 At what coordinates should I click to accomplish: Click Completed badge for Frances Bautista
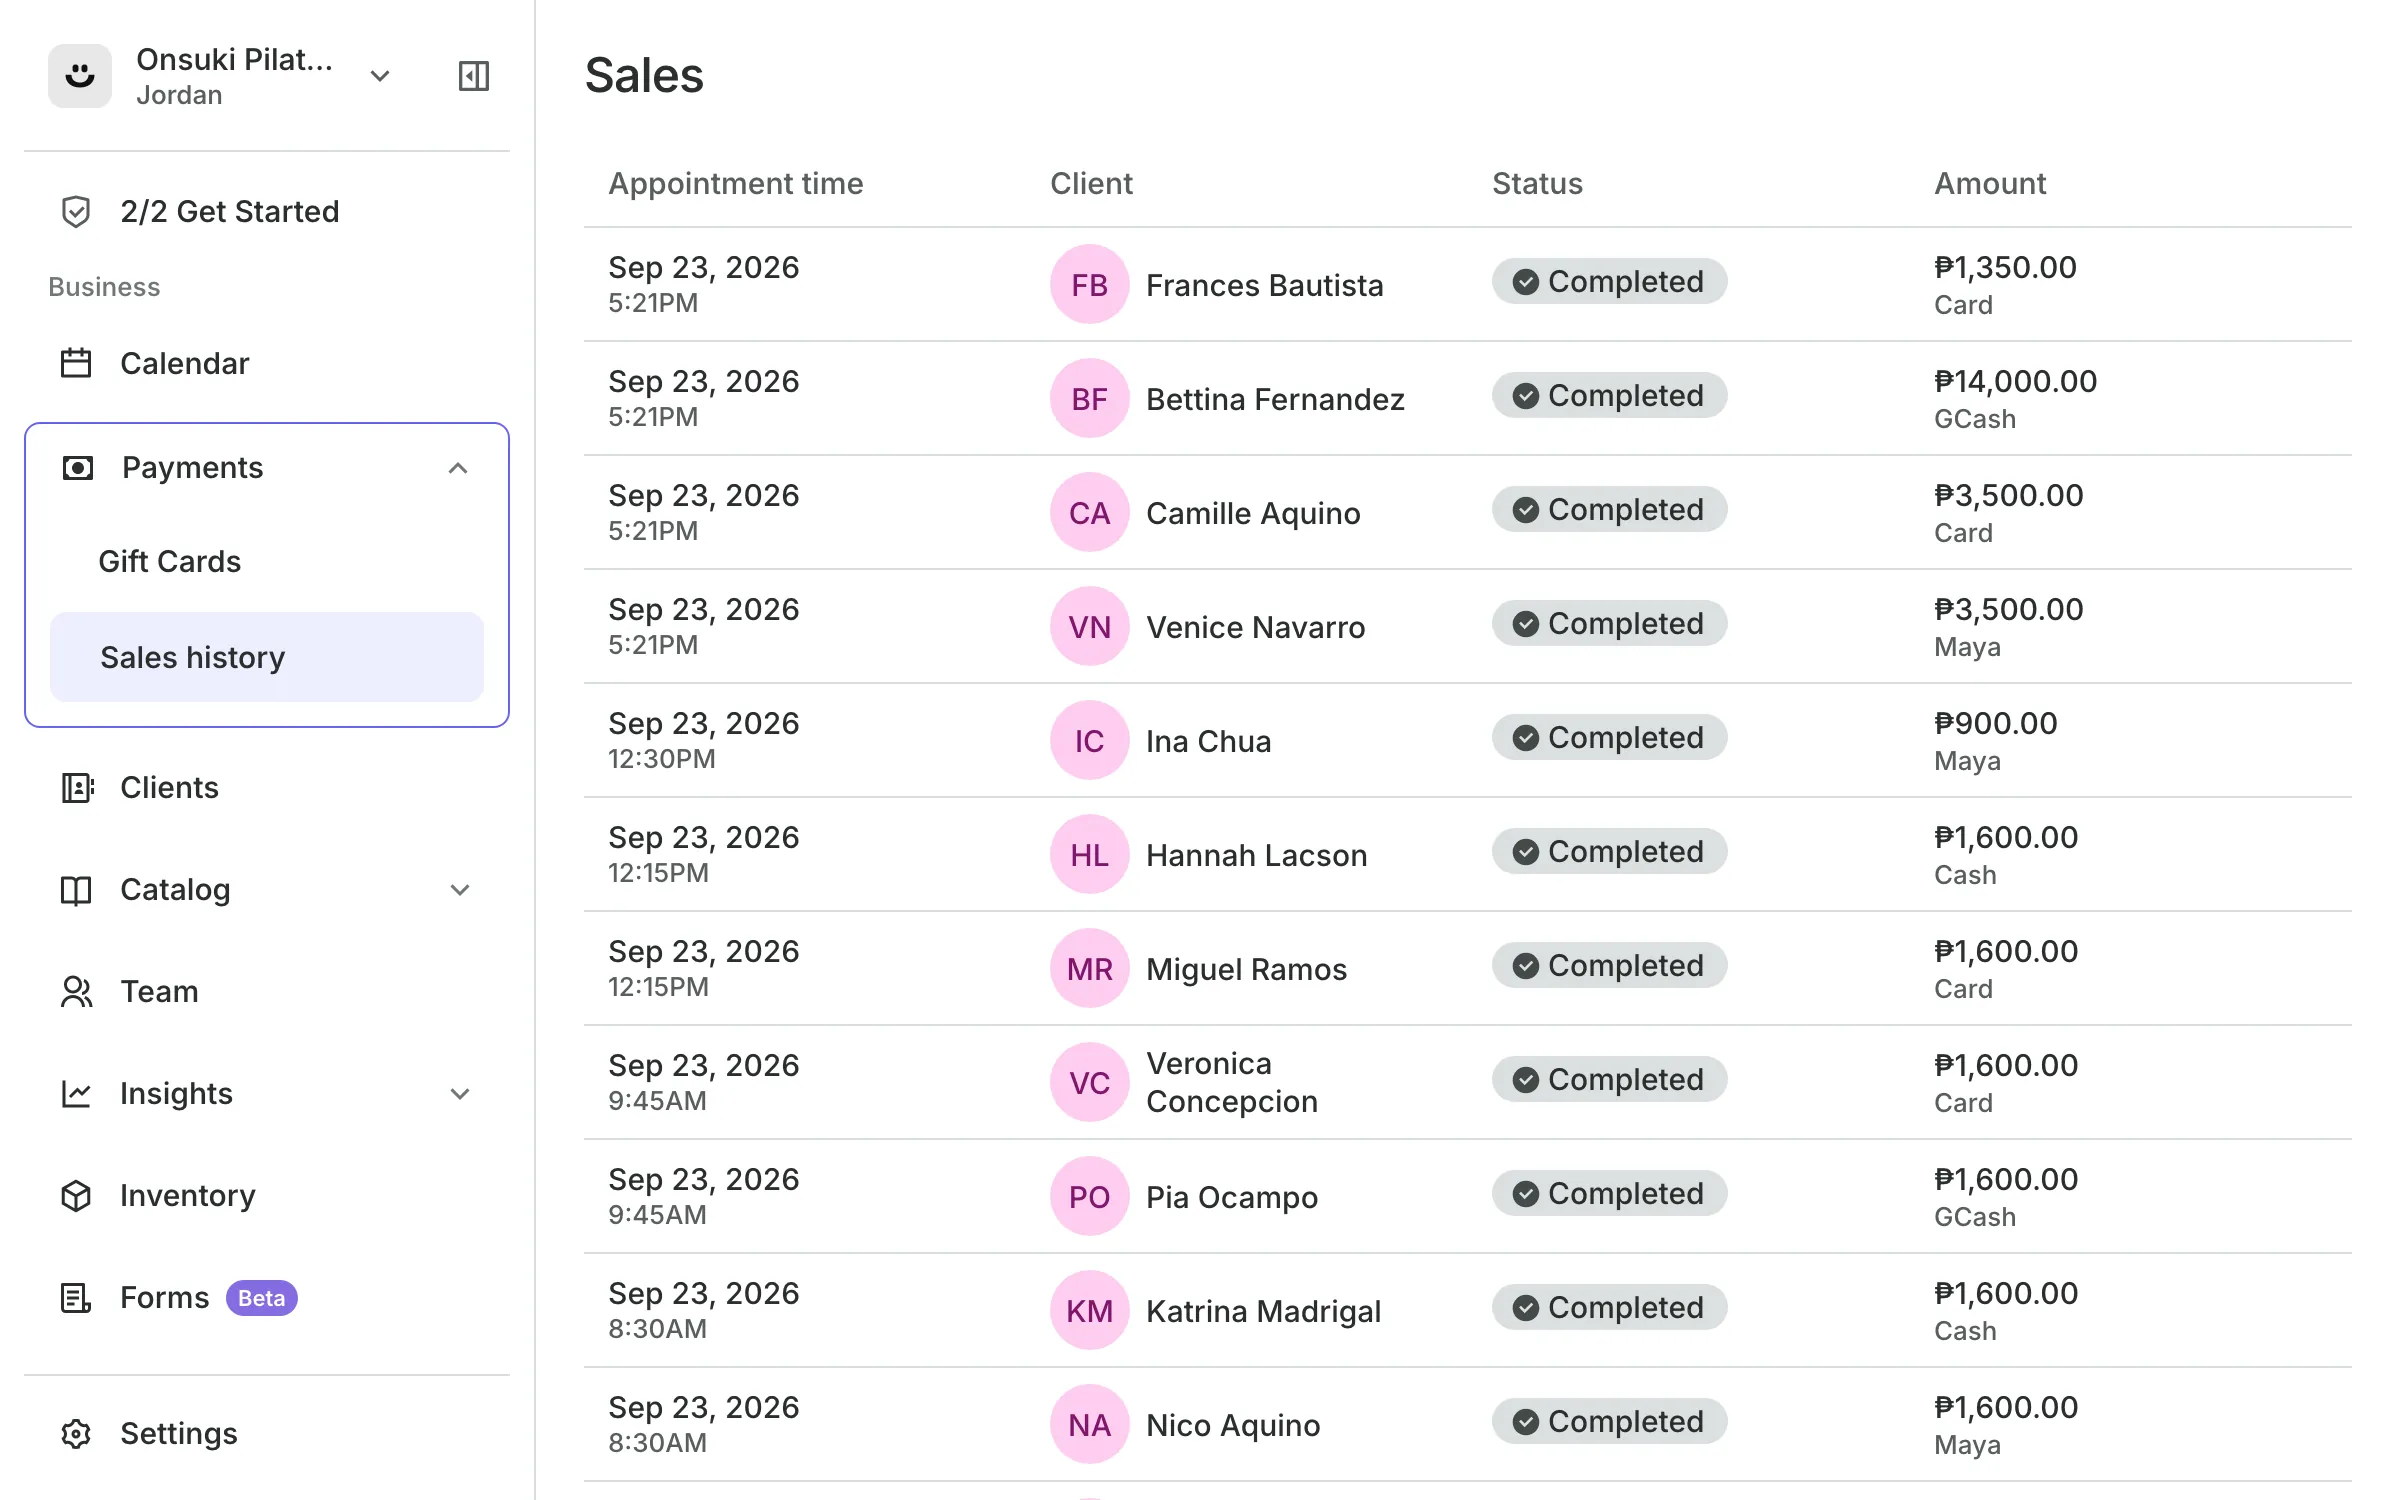point(1609,282)
